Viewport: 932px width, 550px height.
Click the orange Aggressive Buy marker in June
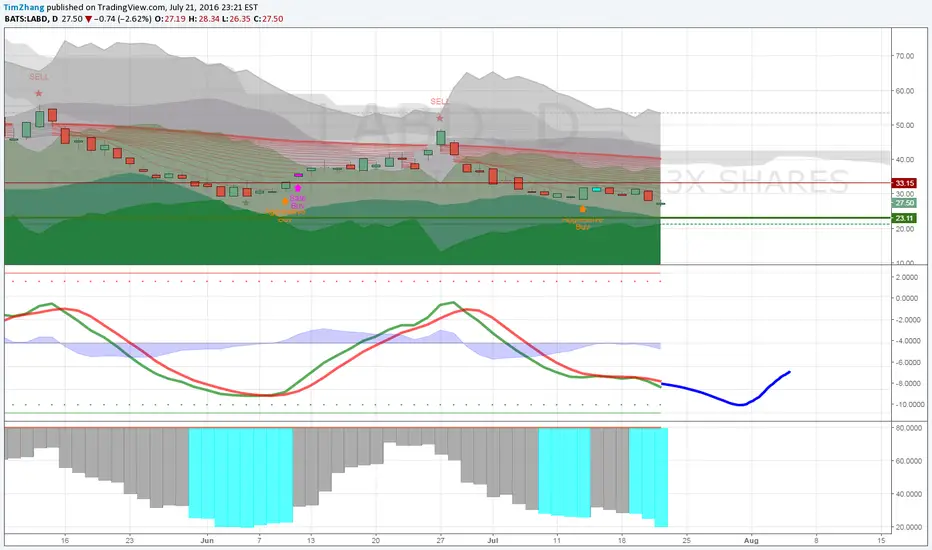pyautogui.click(x=285, y=202)
